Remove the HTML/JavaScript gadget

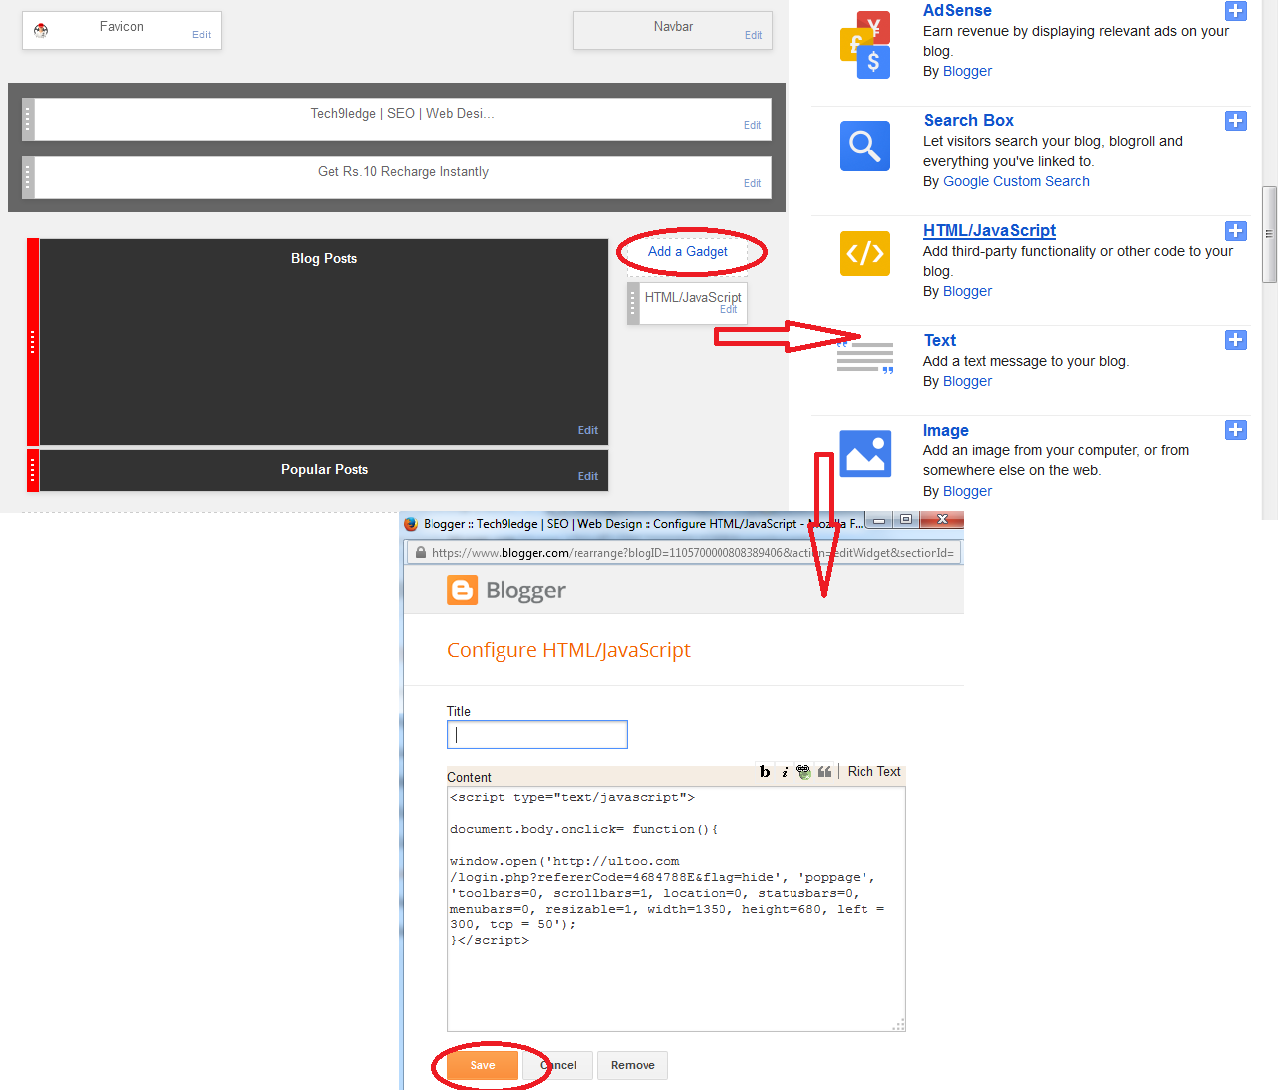[632, 1065]
